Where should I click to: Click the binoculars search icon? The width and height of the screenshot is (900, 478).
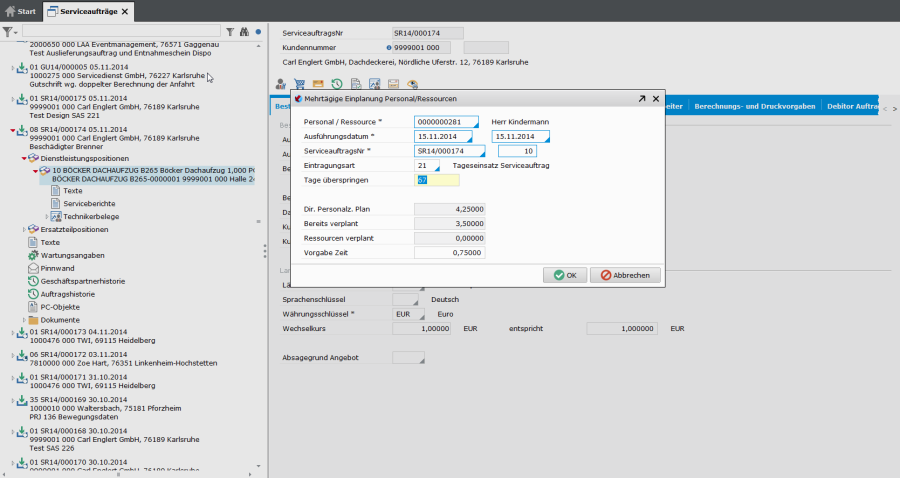[x=243, y=32]
